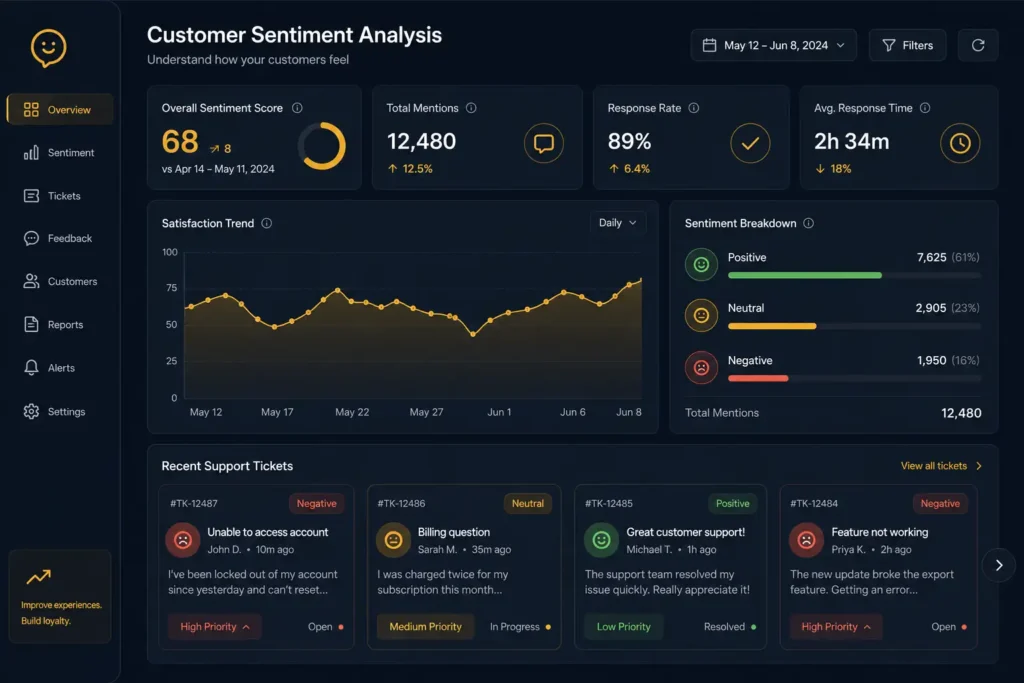
Task: Click the Improve experiences promo card
Action: tap(60, 597)
